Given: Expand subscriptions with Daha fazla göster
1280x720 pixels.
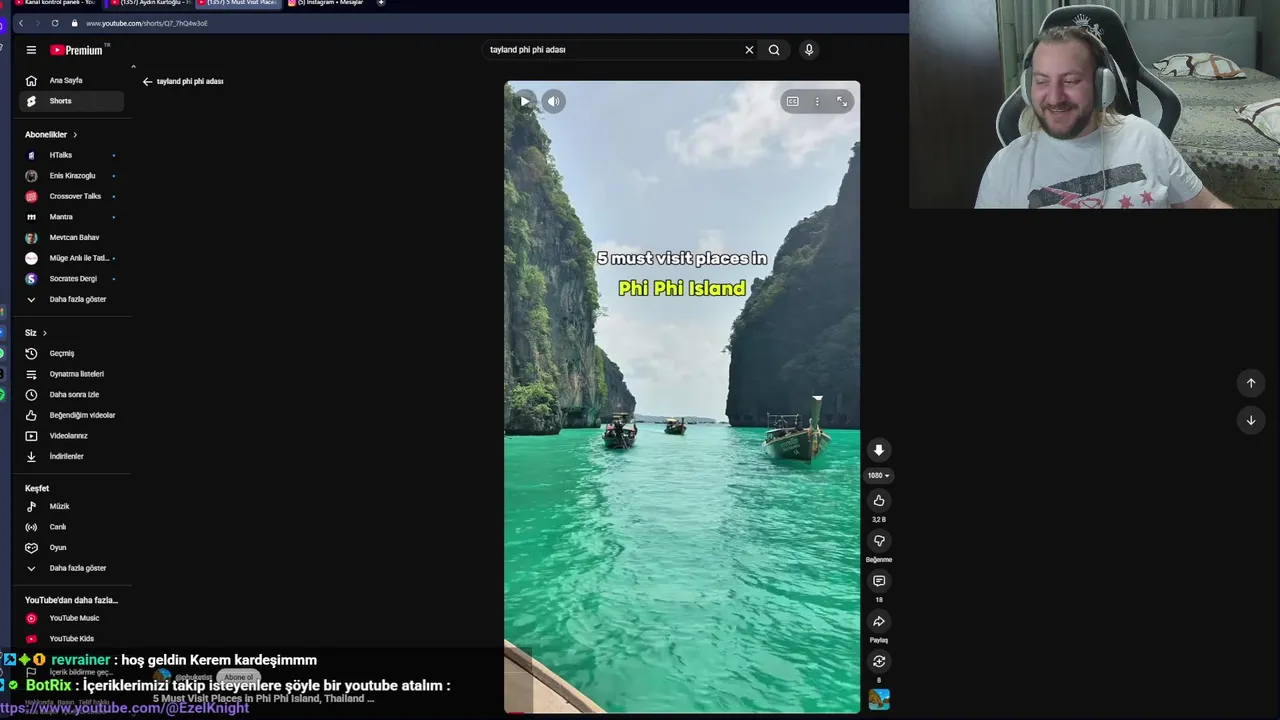Looking at the screenshot, I should (x=72, y=299).
